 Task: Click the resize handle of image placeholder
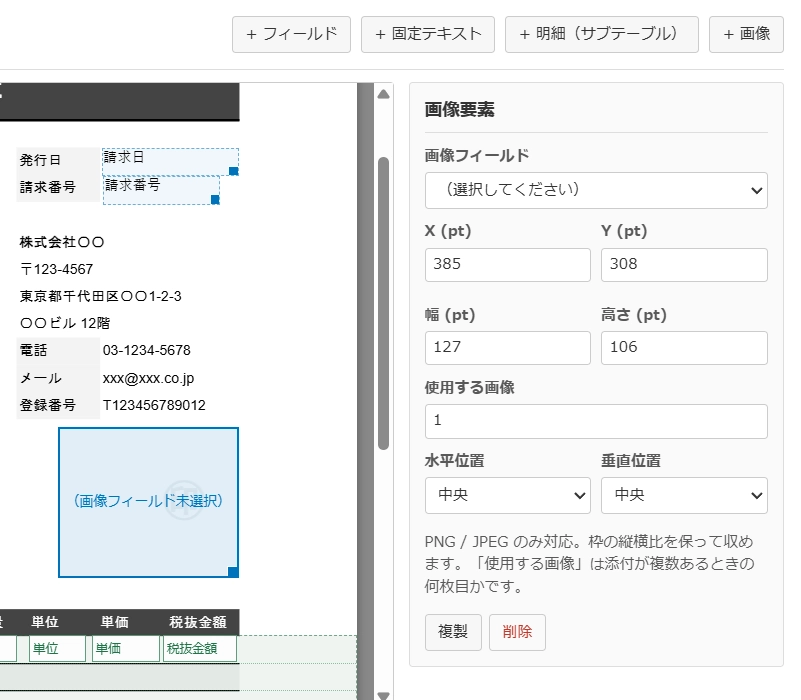pos(233,572)
